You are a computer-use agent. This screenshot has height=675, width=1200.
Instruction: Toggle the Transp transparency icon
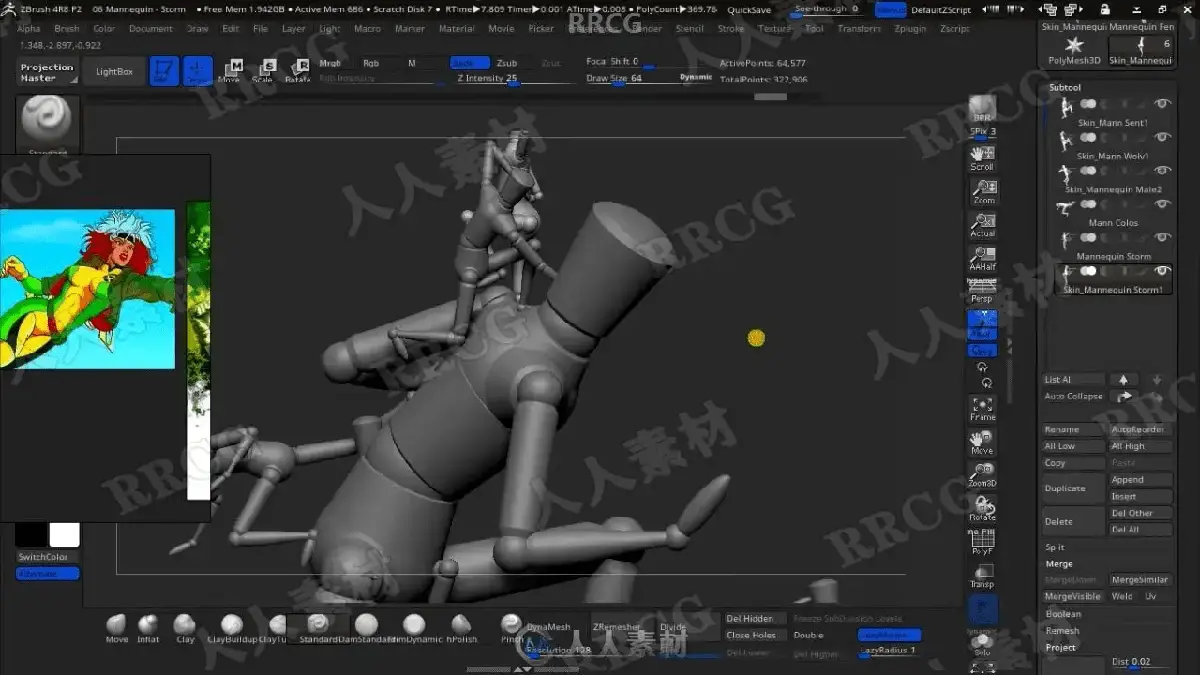pyautogui.click(x=982, y=576)
